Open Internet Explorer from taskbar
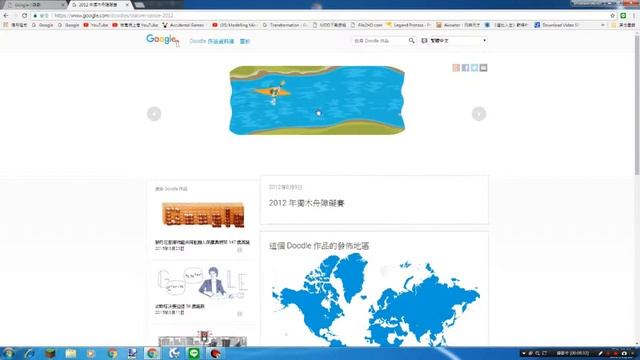Screen dimensions: 640x360 pos(29,353)
